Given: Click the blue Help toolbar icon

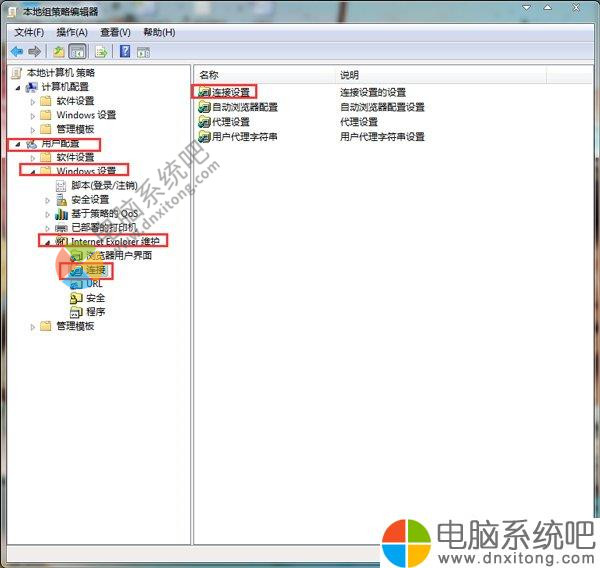Looking at the screenshot, I should (x=125, y=51).
